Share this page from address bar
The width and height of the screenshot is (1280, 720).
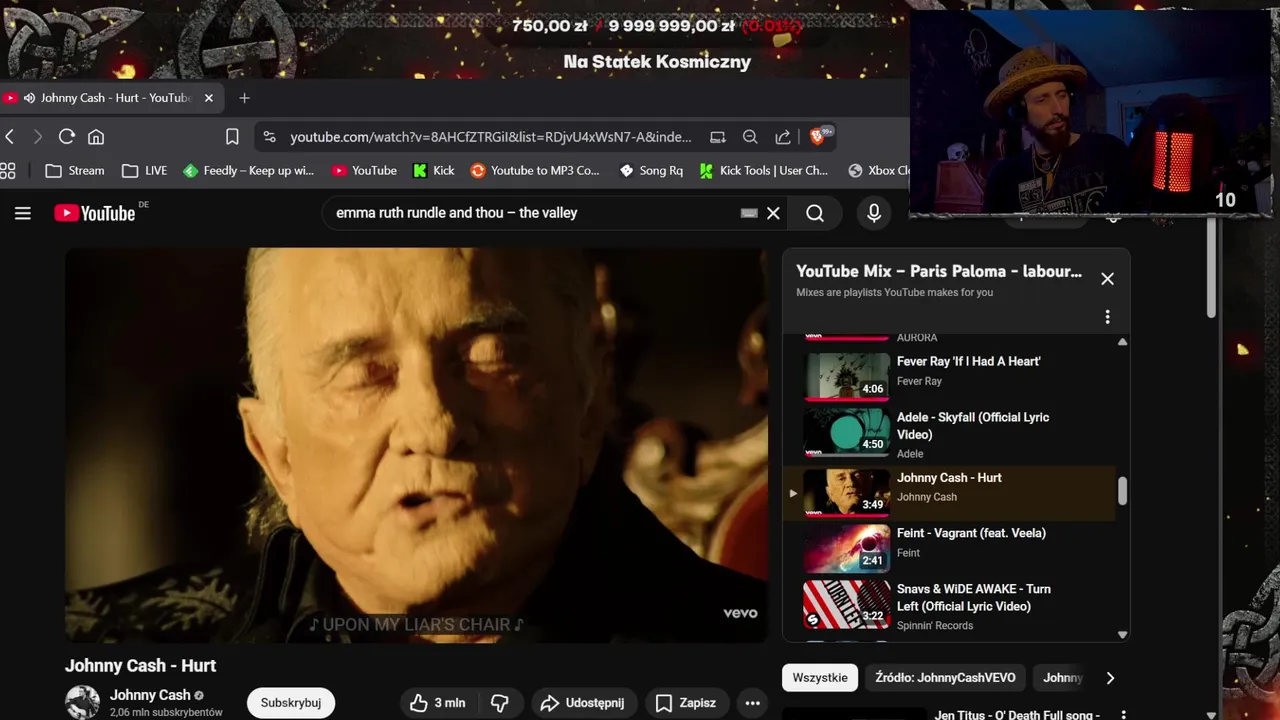783,137
